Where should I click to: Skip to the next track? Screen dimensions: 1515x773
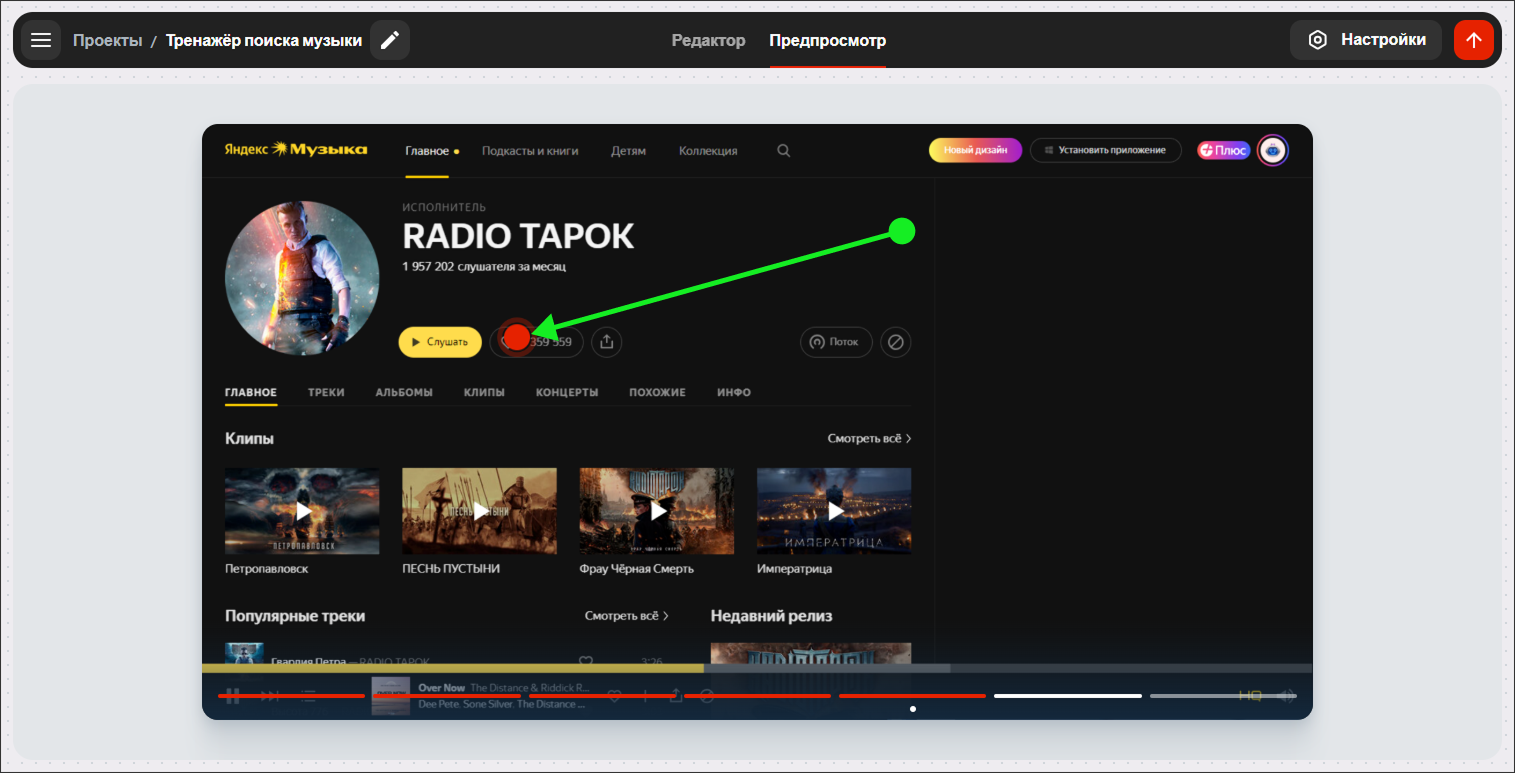coord(269,695)
